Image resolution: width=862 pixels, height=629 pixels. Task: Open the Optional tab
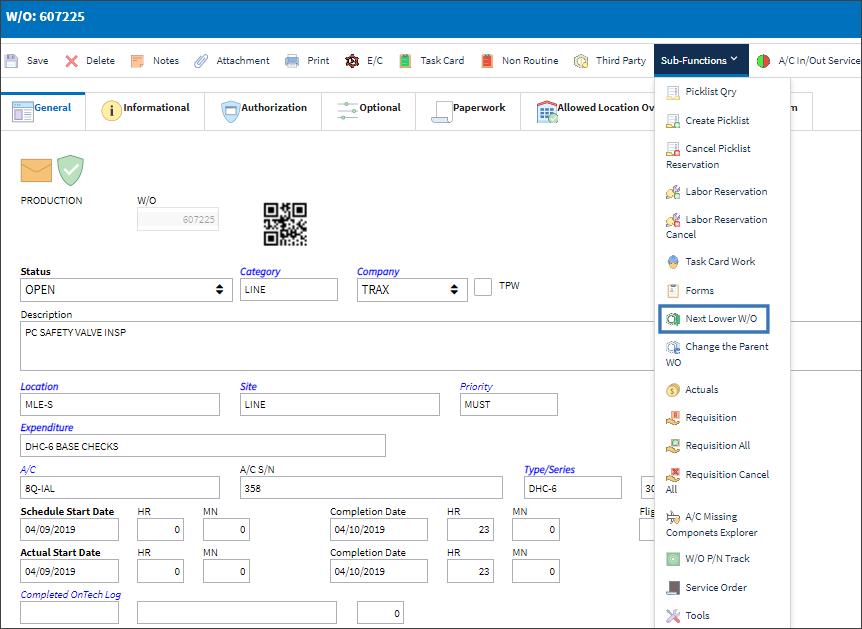tap(369, 110)
